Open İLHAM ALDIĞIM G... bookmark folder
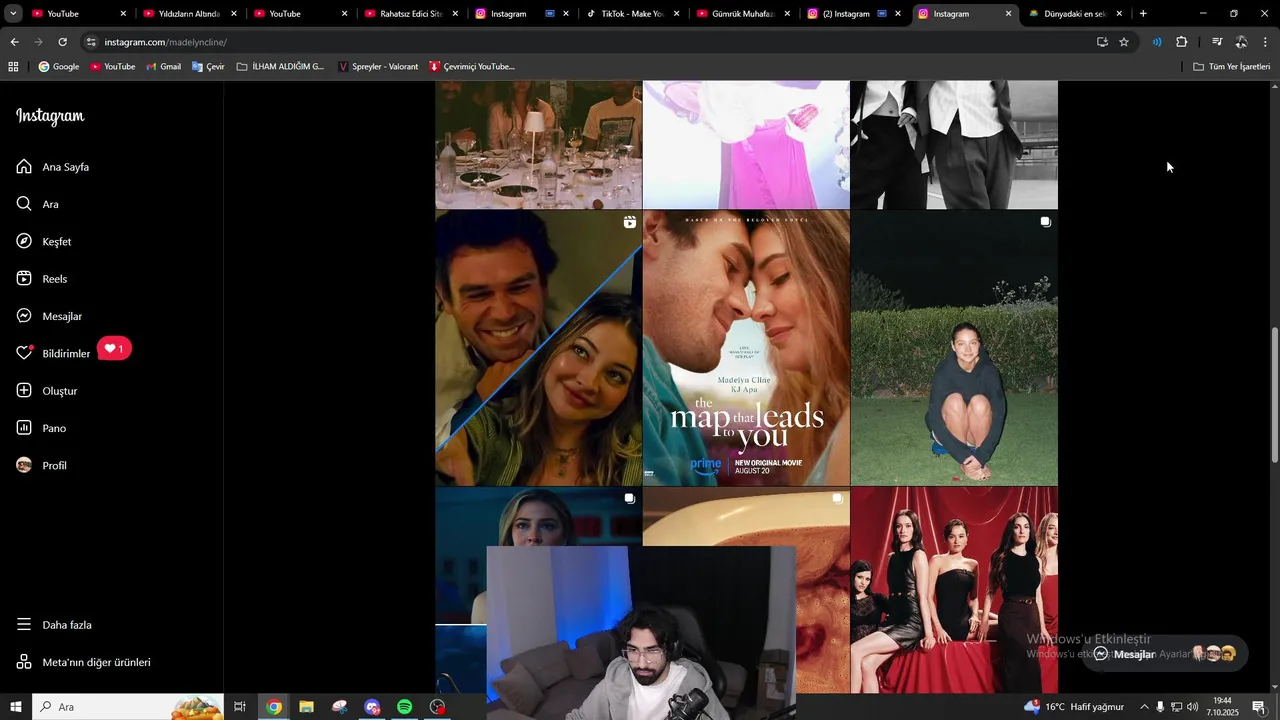Image resolution: width=1280 pixels, height=720 pixels. (280, 67)
